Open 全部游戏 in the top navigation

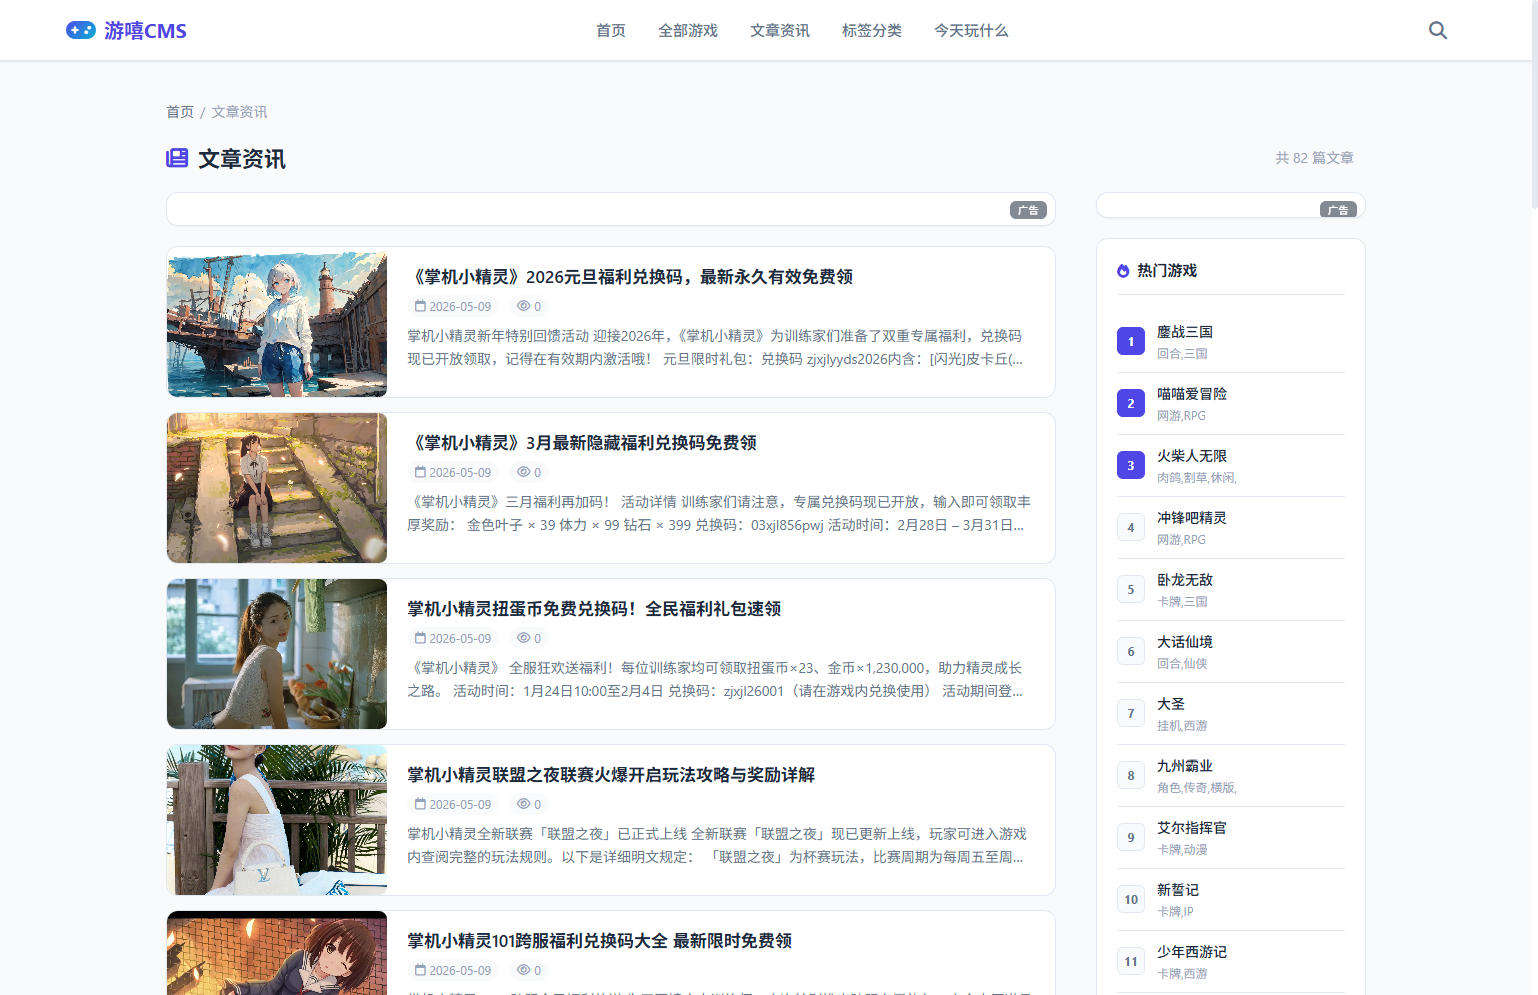coord(688,30)
